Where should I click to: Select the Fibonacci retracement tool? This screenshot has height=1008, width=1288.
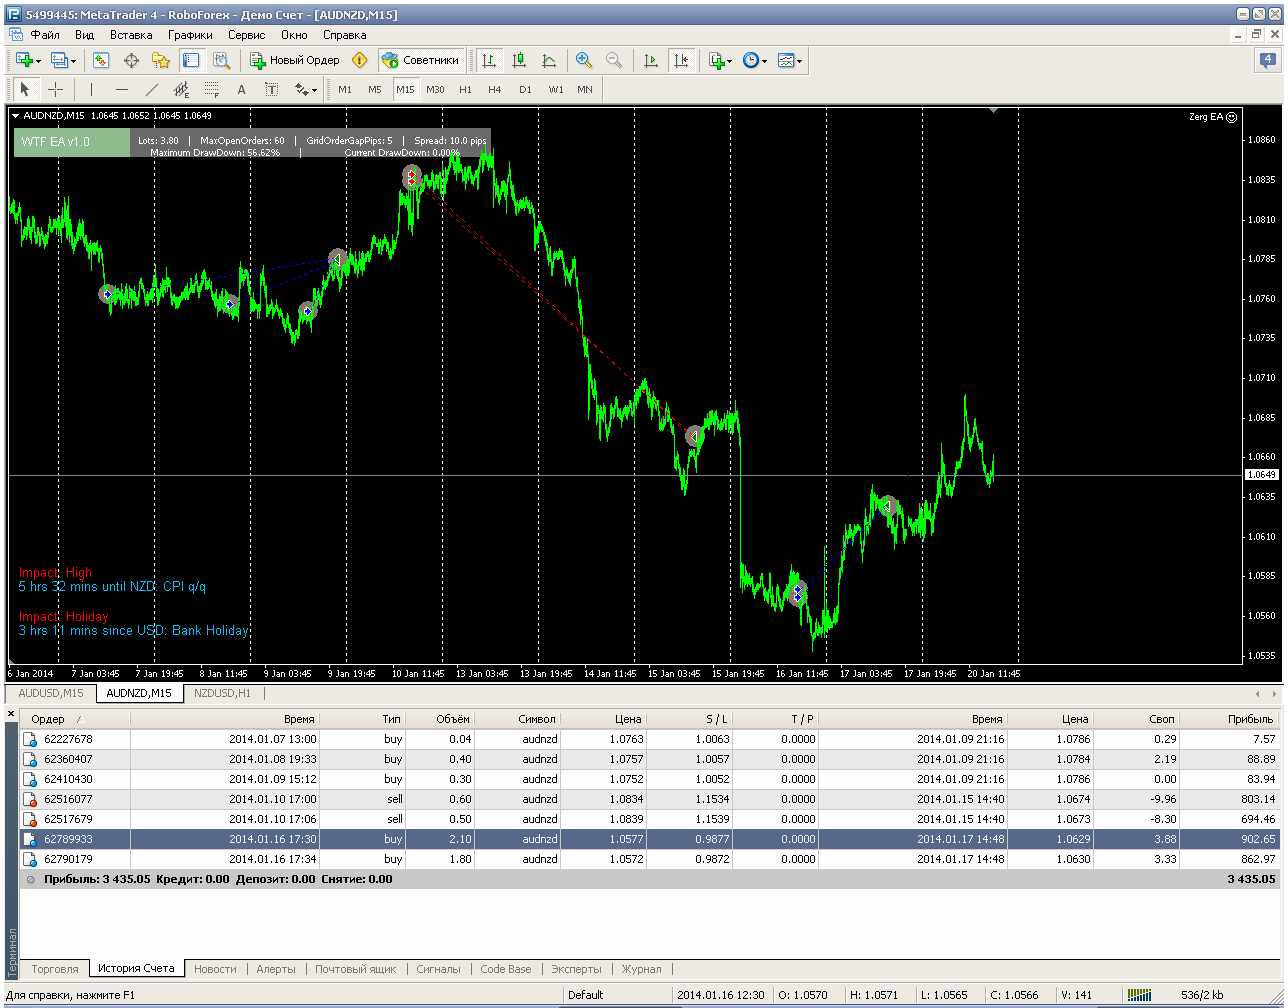pos(211,89)
